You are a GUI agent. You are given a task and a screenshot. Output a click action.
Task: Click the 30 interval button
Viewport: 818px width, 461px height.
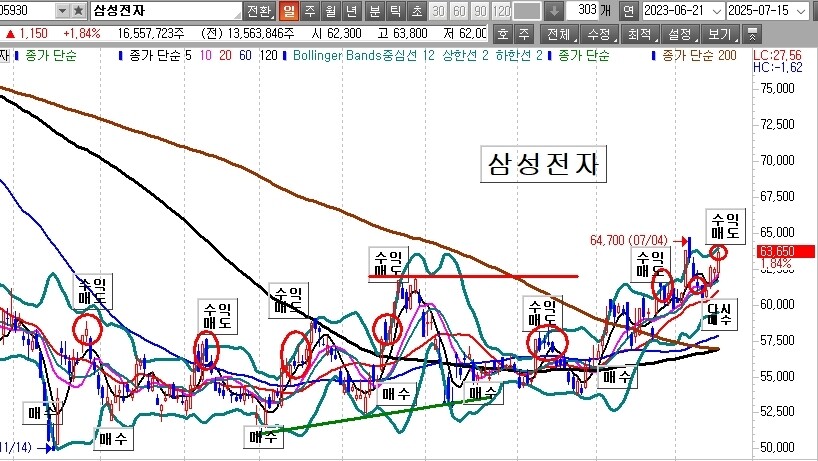coord(439,10)
